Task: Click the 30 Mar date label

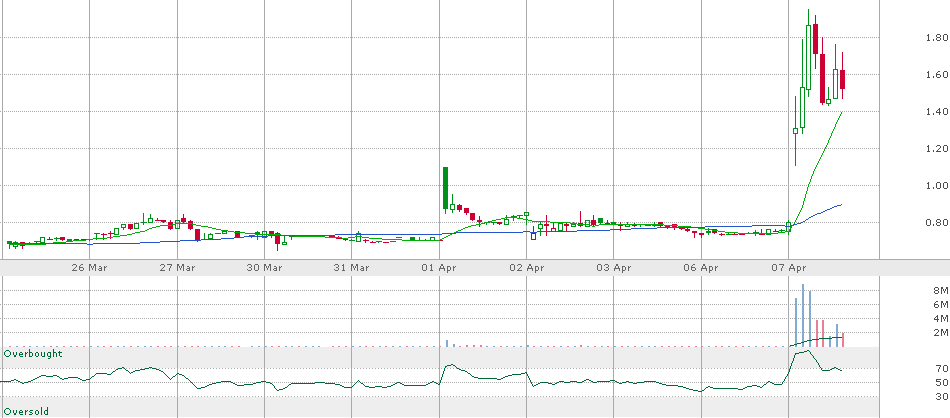Action: 264,267
